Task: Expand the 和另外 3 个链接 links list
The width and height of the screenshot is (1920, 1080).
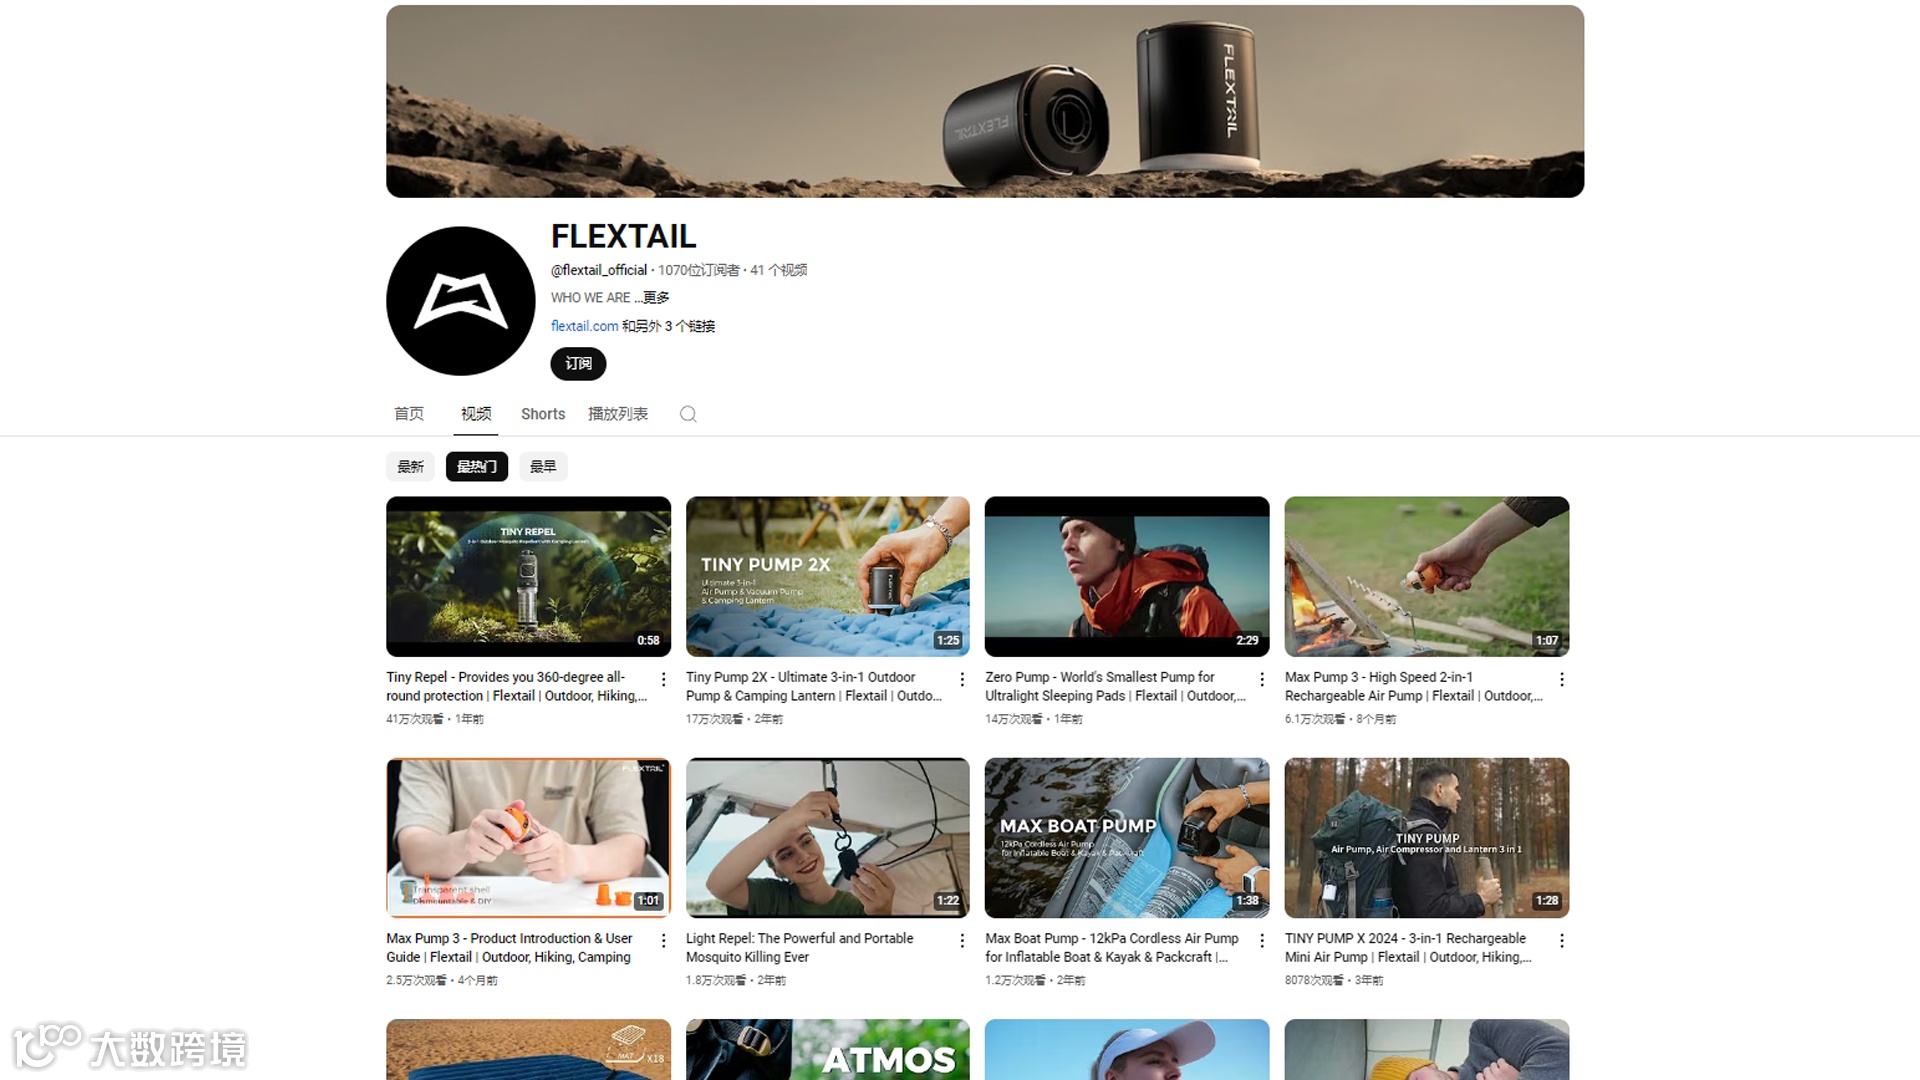Action: point(668,326)
